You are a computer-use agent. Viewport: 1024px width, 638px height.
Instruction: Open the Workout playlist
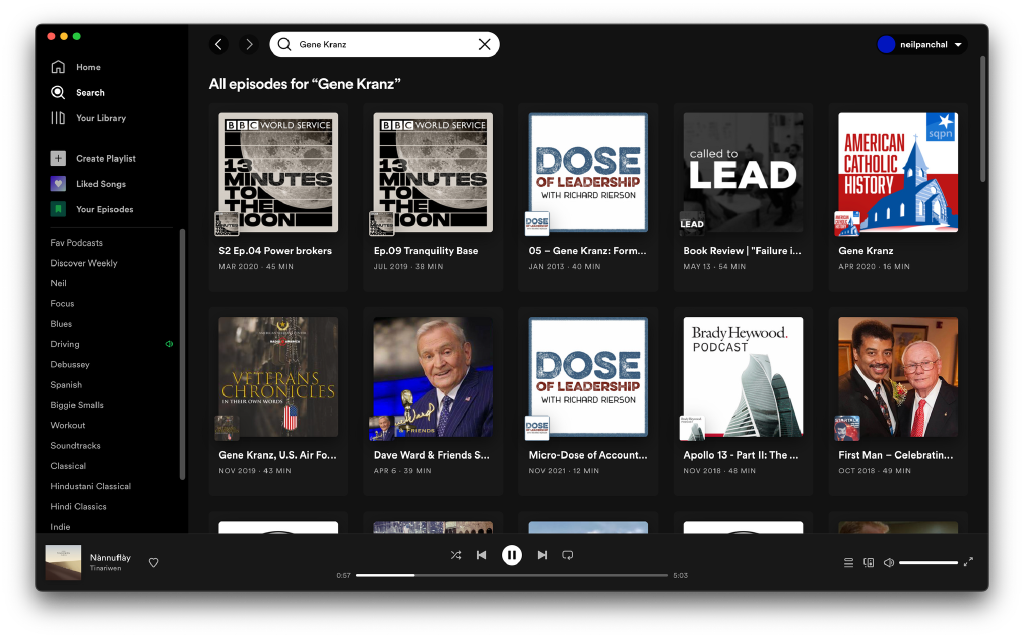(68, 425)
